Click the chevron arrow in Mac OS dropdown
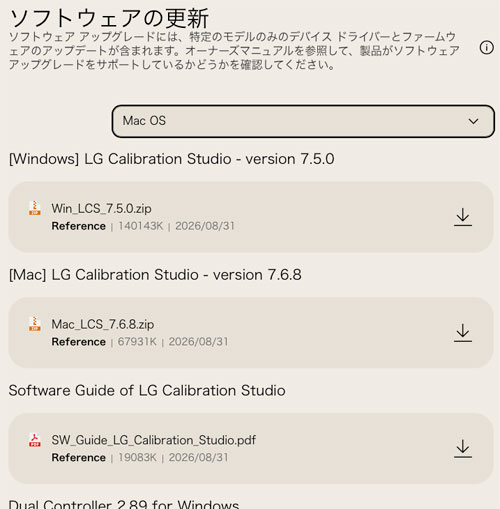 click(473, 121)
